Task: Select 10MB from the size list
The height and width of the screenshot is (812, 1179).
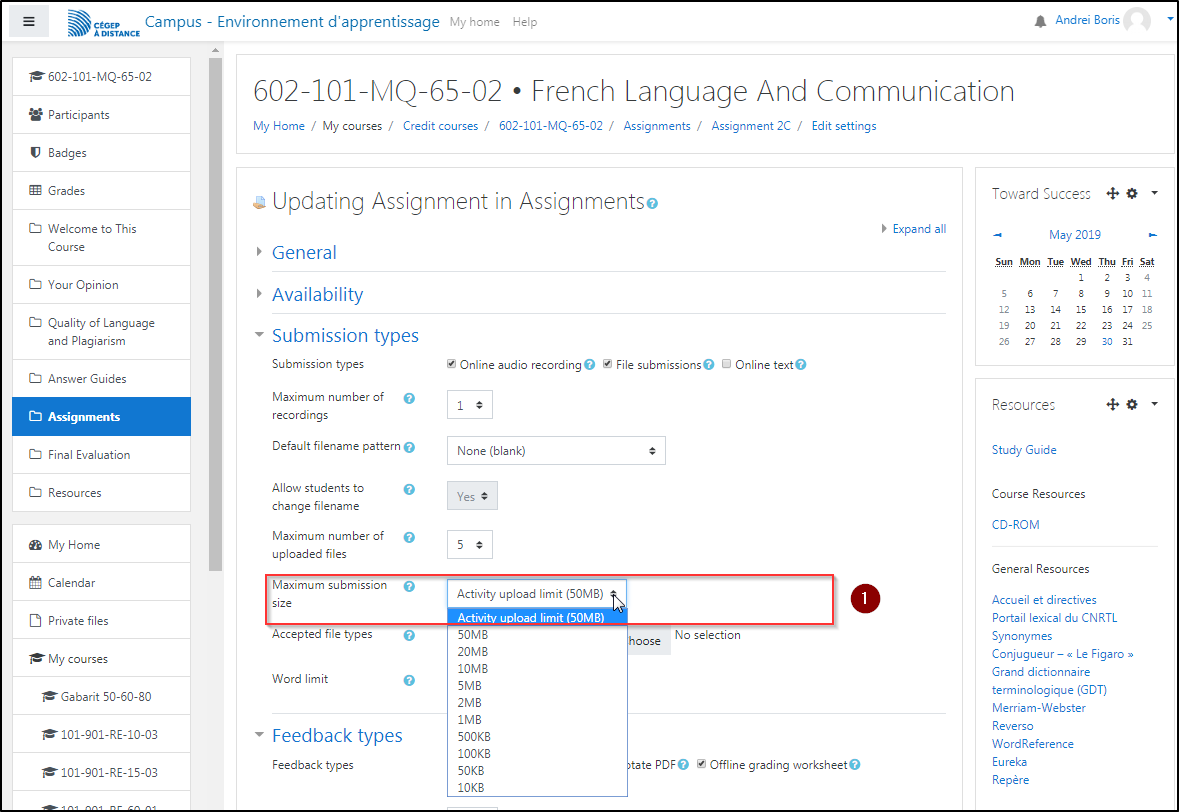Action: coord(473,669)
